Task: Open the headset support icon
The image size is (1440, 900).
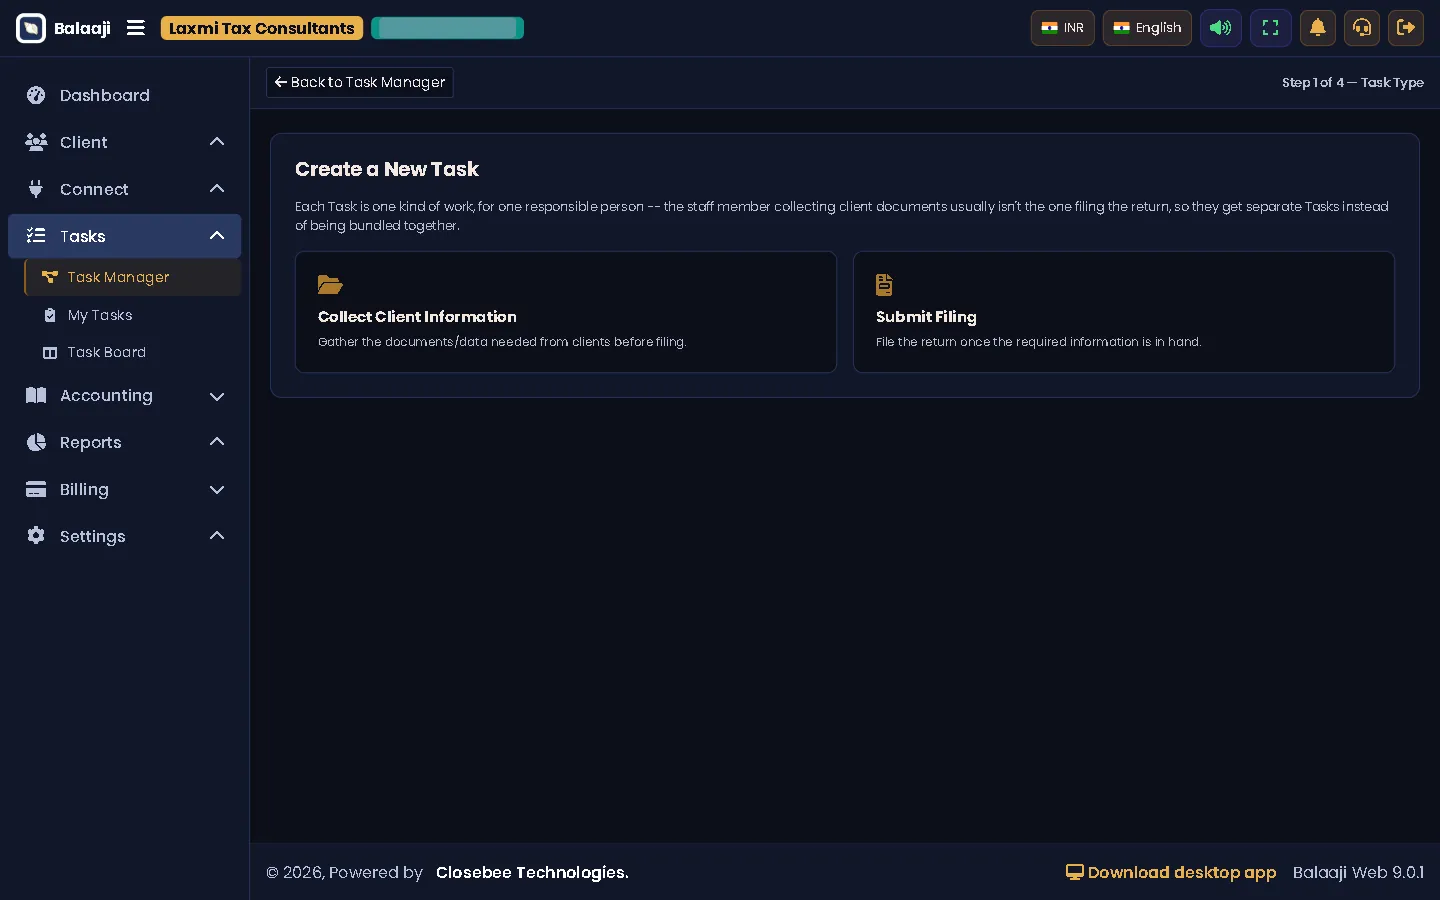Action: pos(1362,28)
